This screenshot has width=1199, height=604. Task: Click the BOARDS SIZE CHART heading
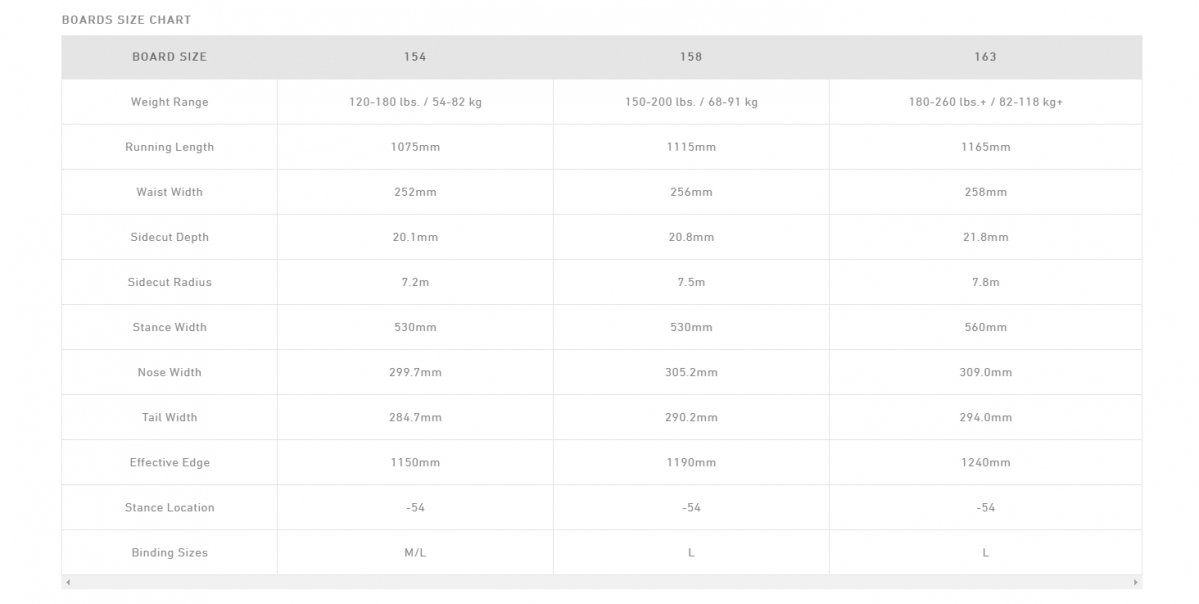click(126, 20)
